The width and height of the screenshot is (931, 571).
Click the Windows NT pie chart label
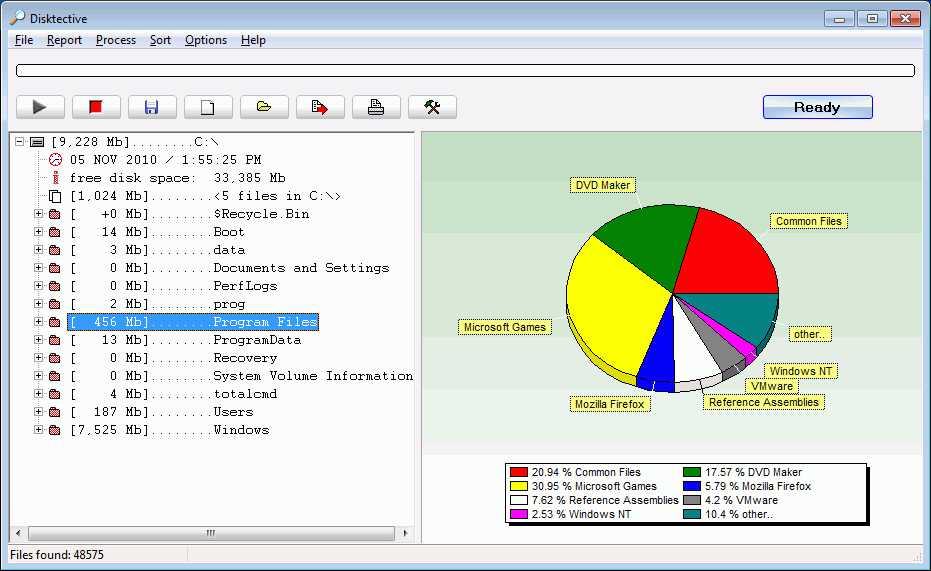click(801, 371)
